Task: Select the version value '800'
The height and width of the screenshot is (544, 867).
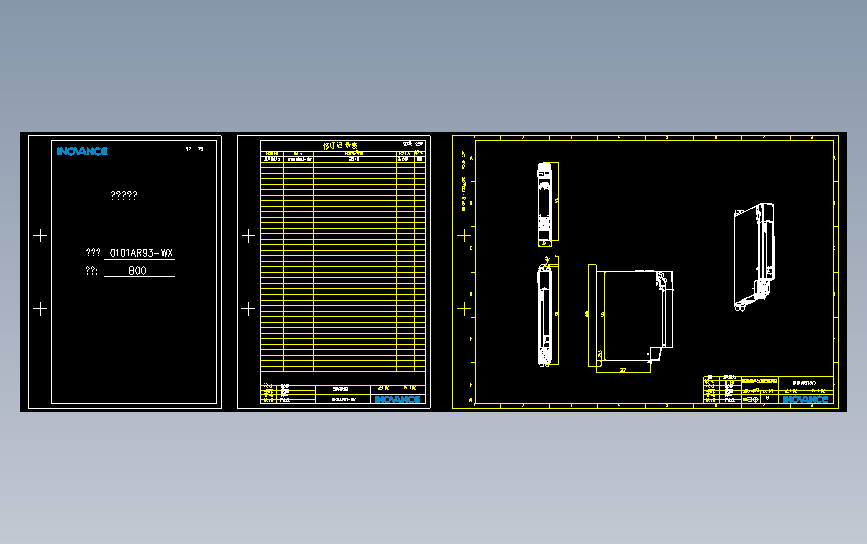Action: click(137, 270)
